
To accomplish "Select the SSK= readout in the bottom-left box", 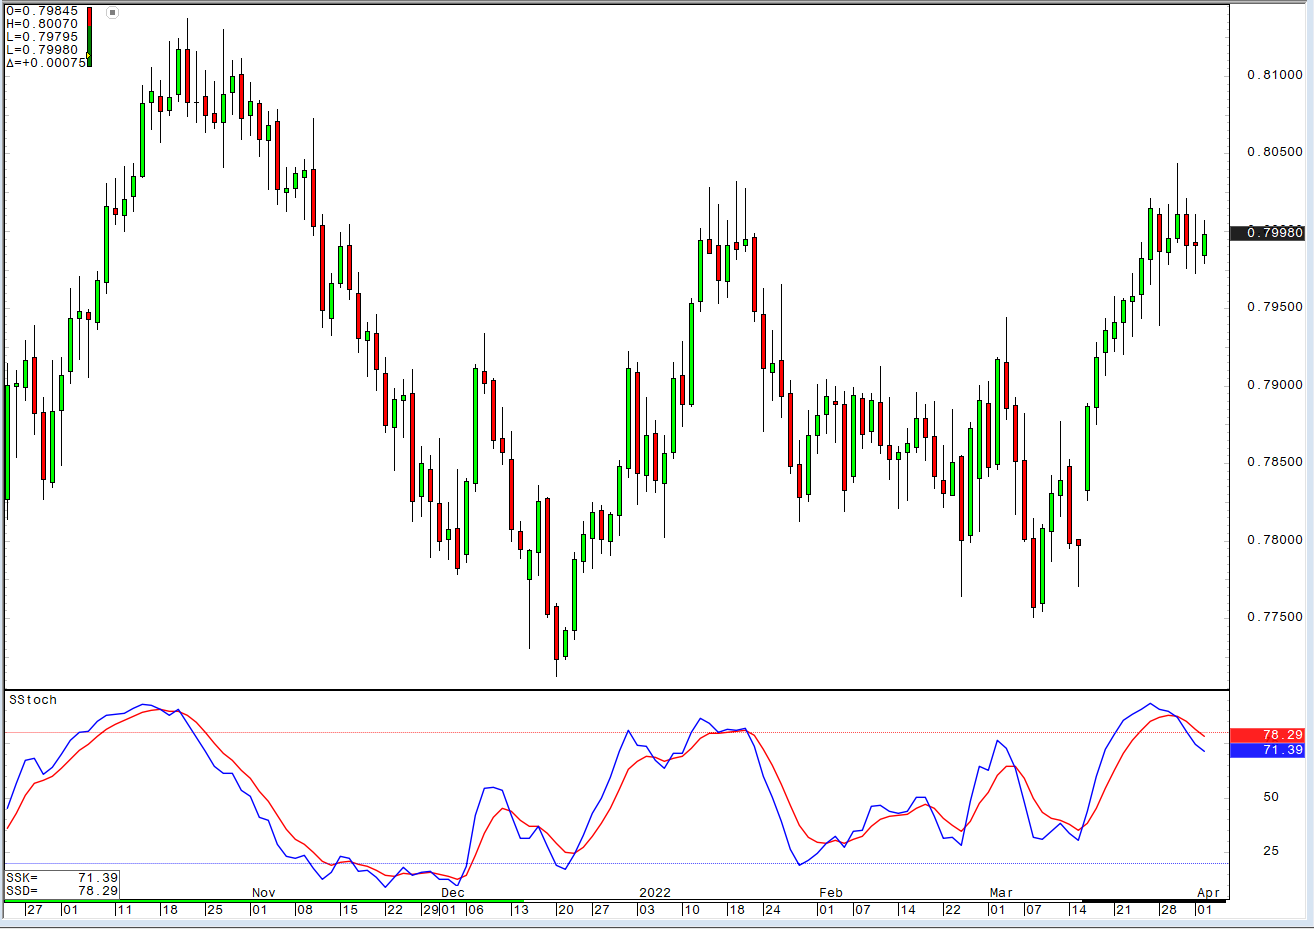I will coord(62,878).
